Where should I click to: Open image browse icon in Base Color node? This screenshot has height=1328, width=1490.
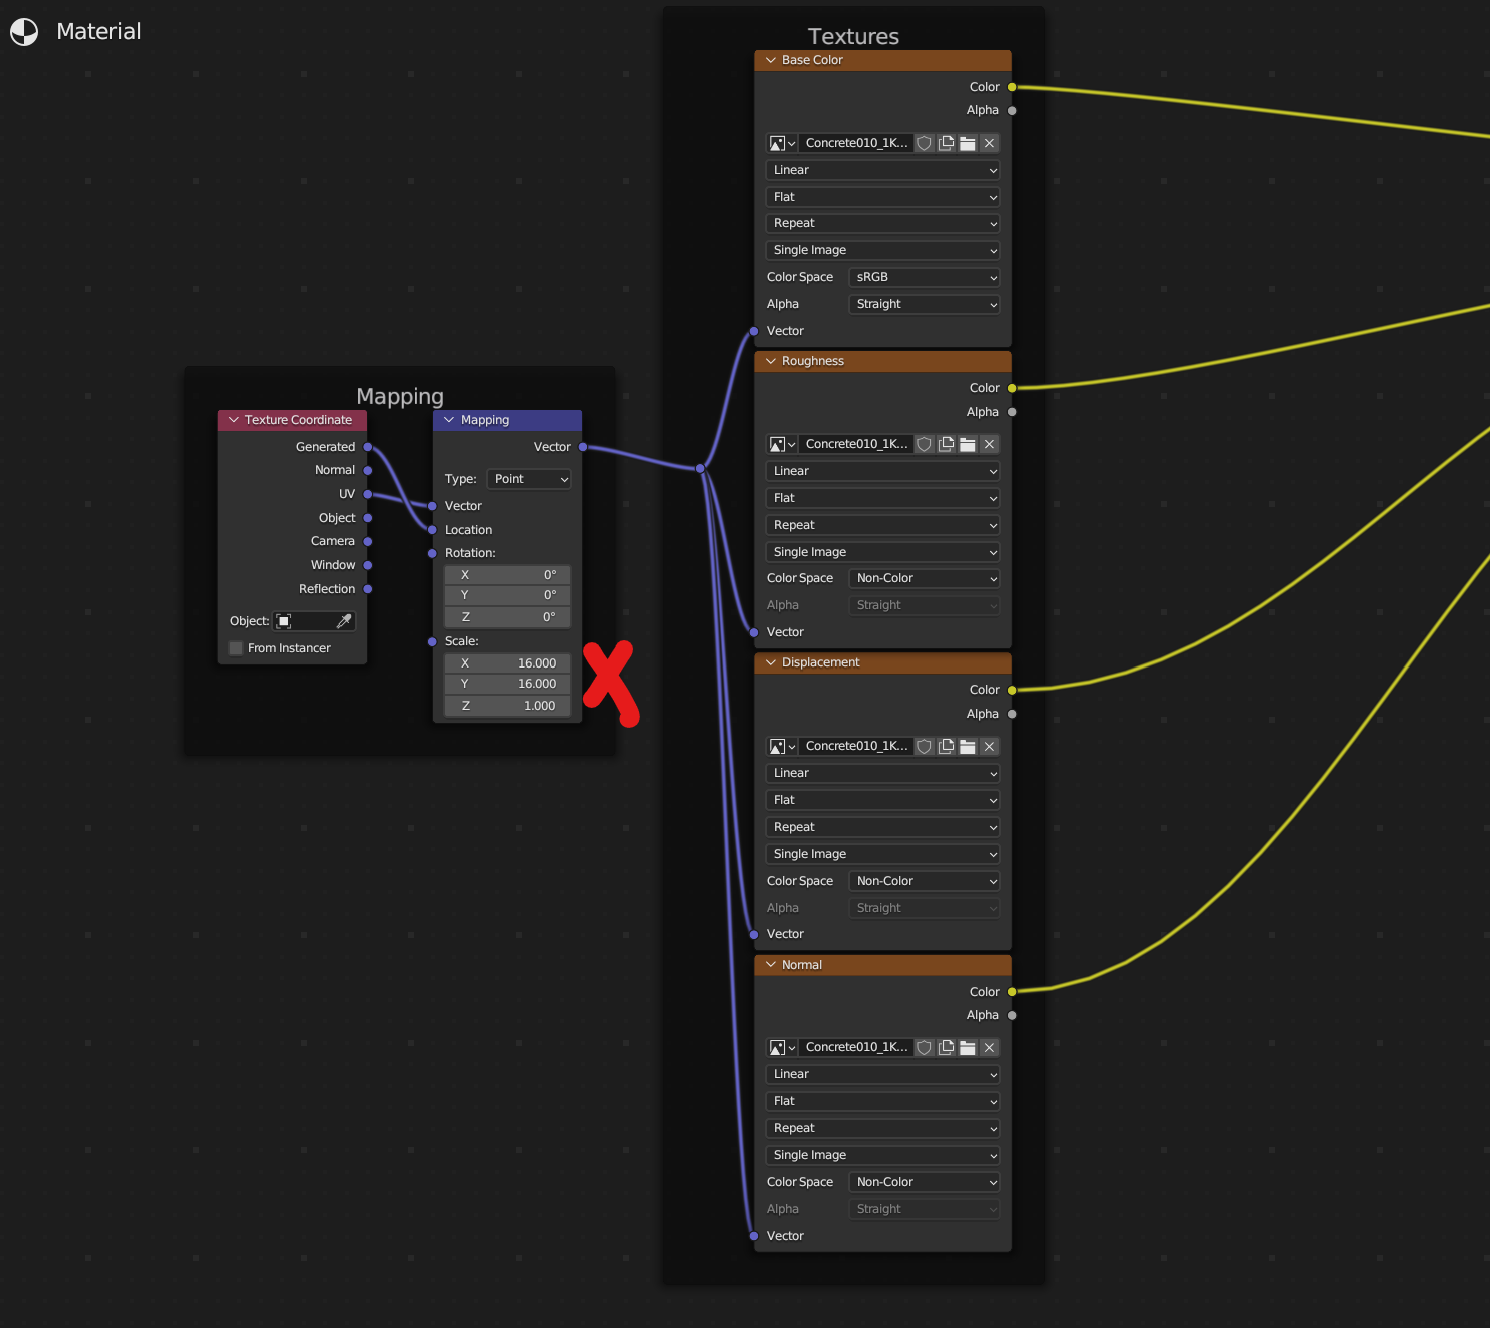point(782,143)
